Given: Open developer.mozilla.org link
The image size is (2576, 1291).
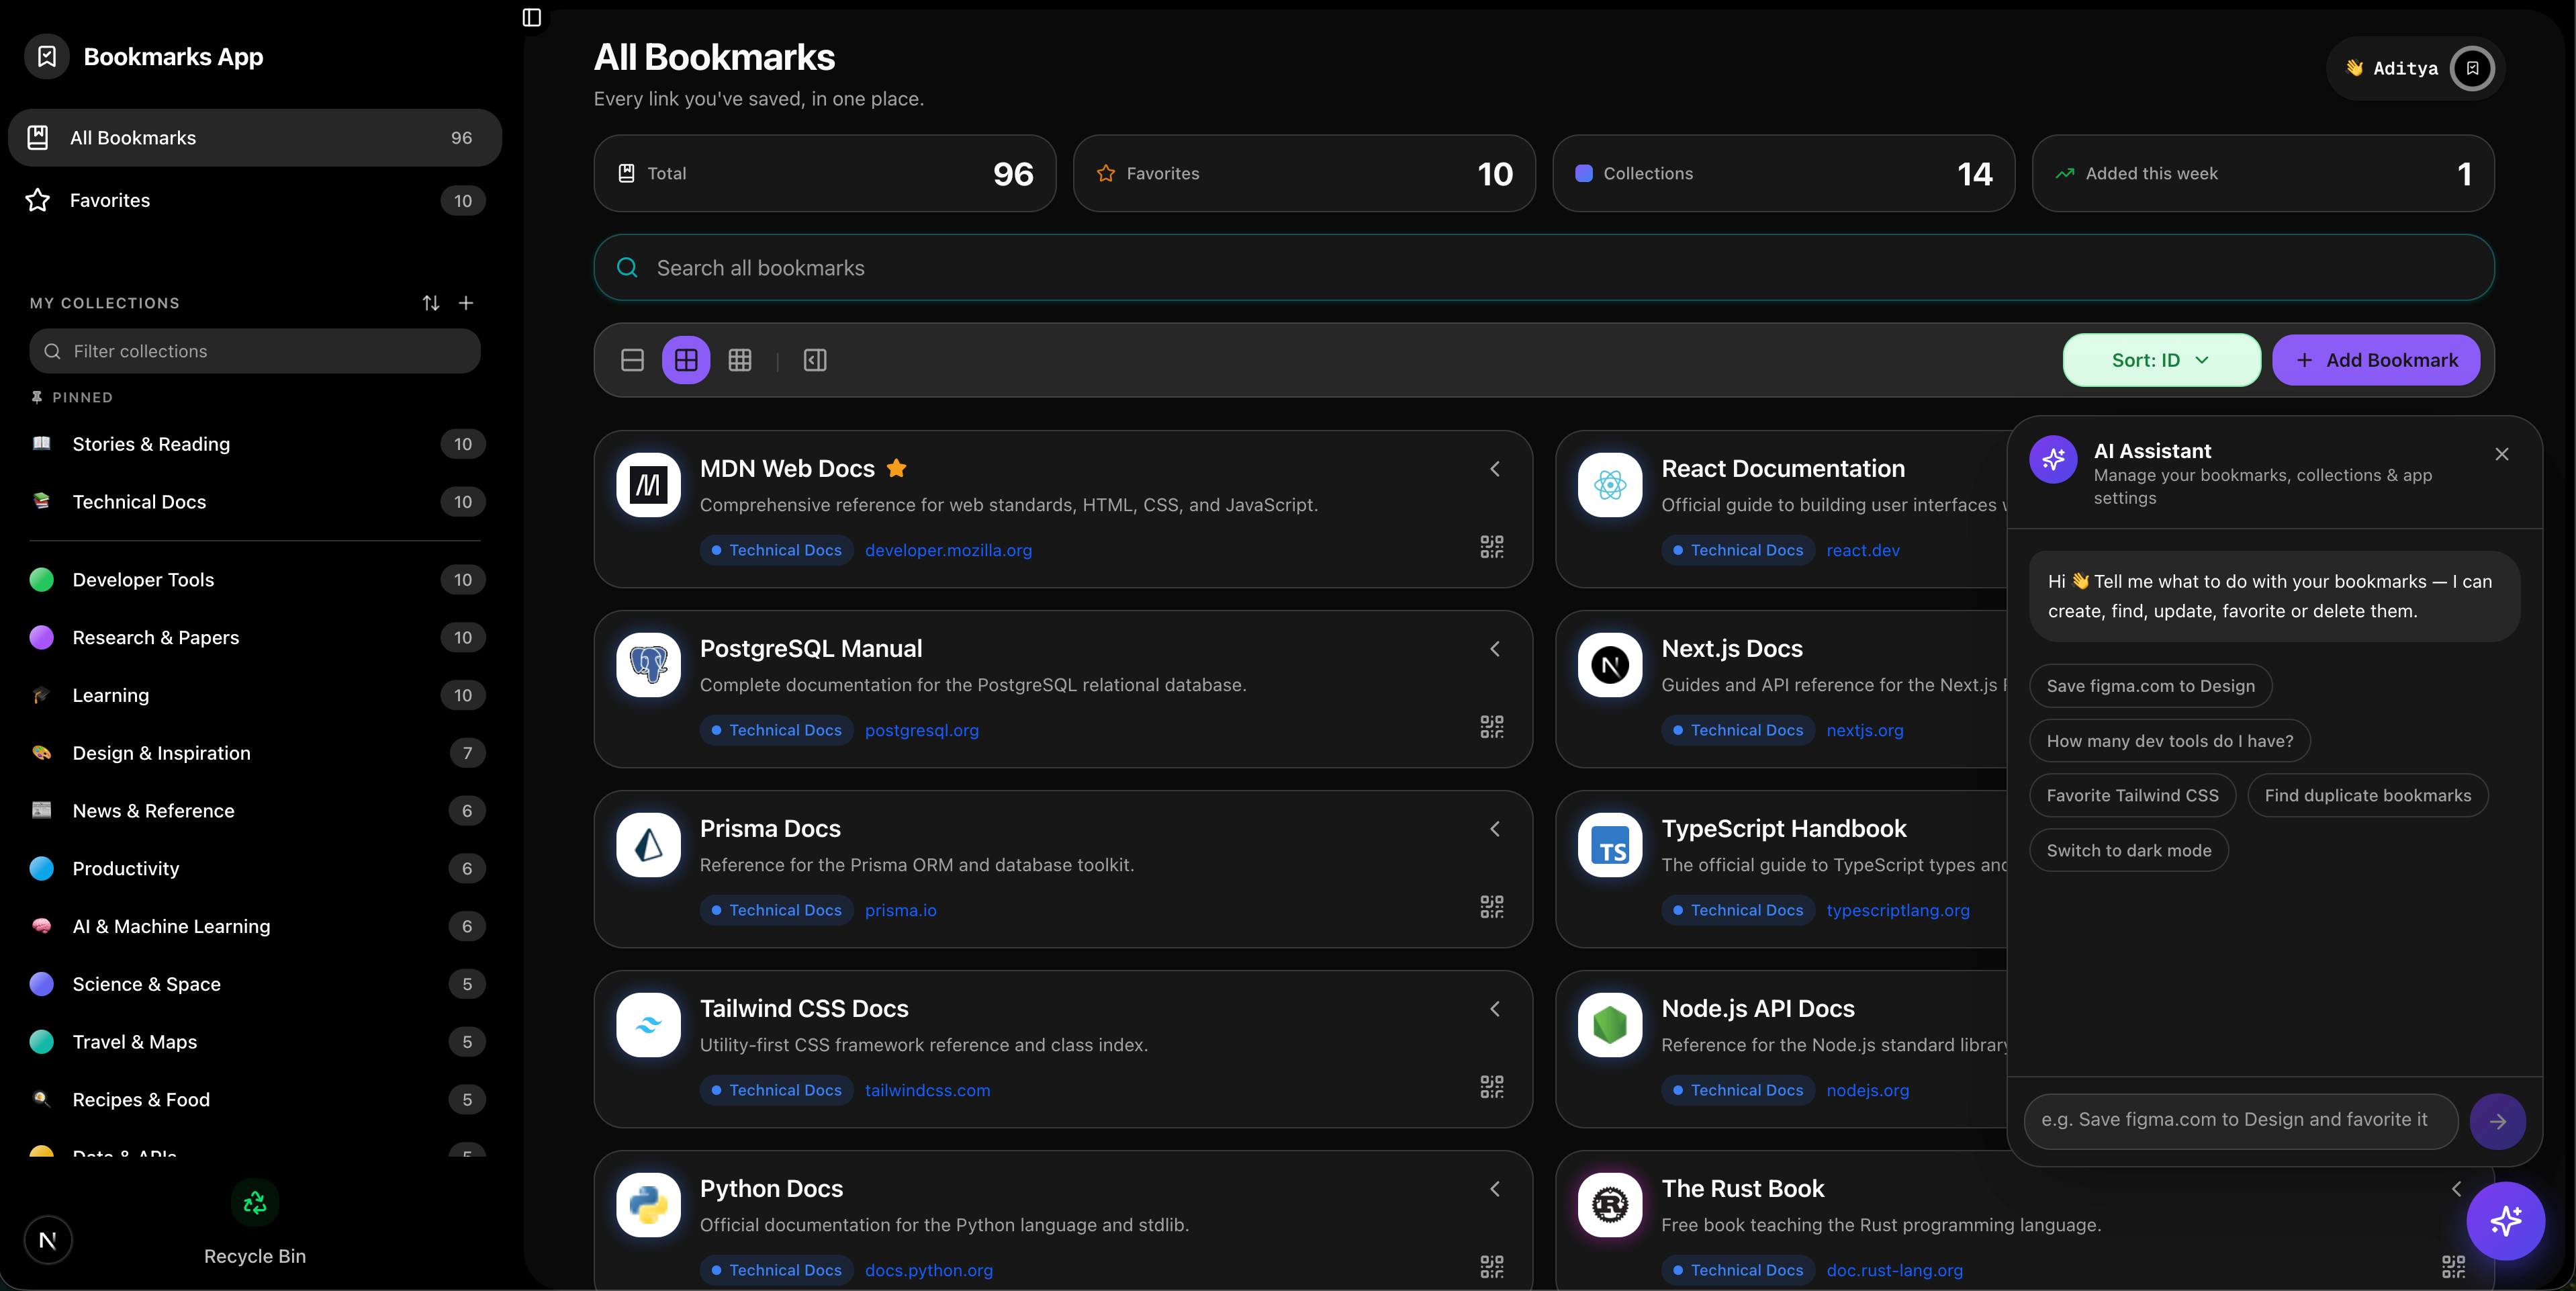Looking at the screenshot, I should pyautogui.click(x=948, y=550).
